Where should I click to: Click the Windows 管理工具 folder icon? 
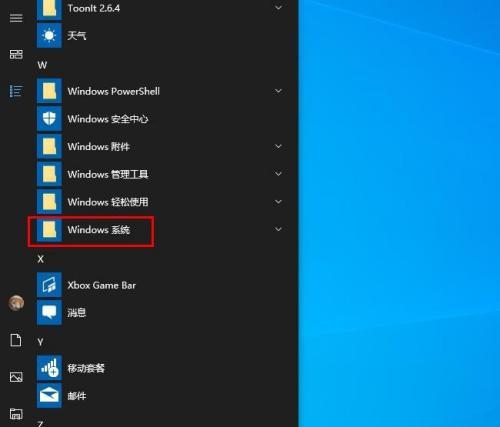coord(49,174)
